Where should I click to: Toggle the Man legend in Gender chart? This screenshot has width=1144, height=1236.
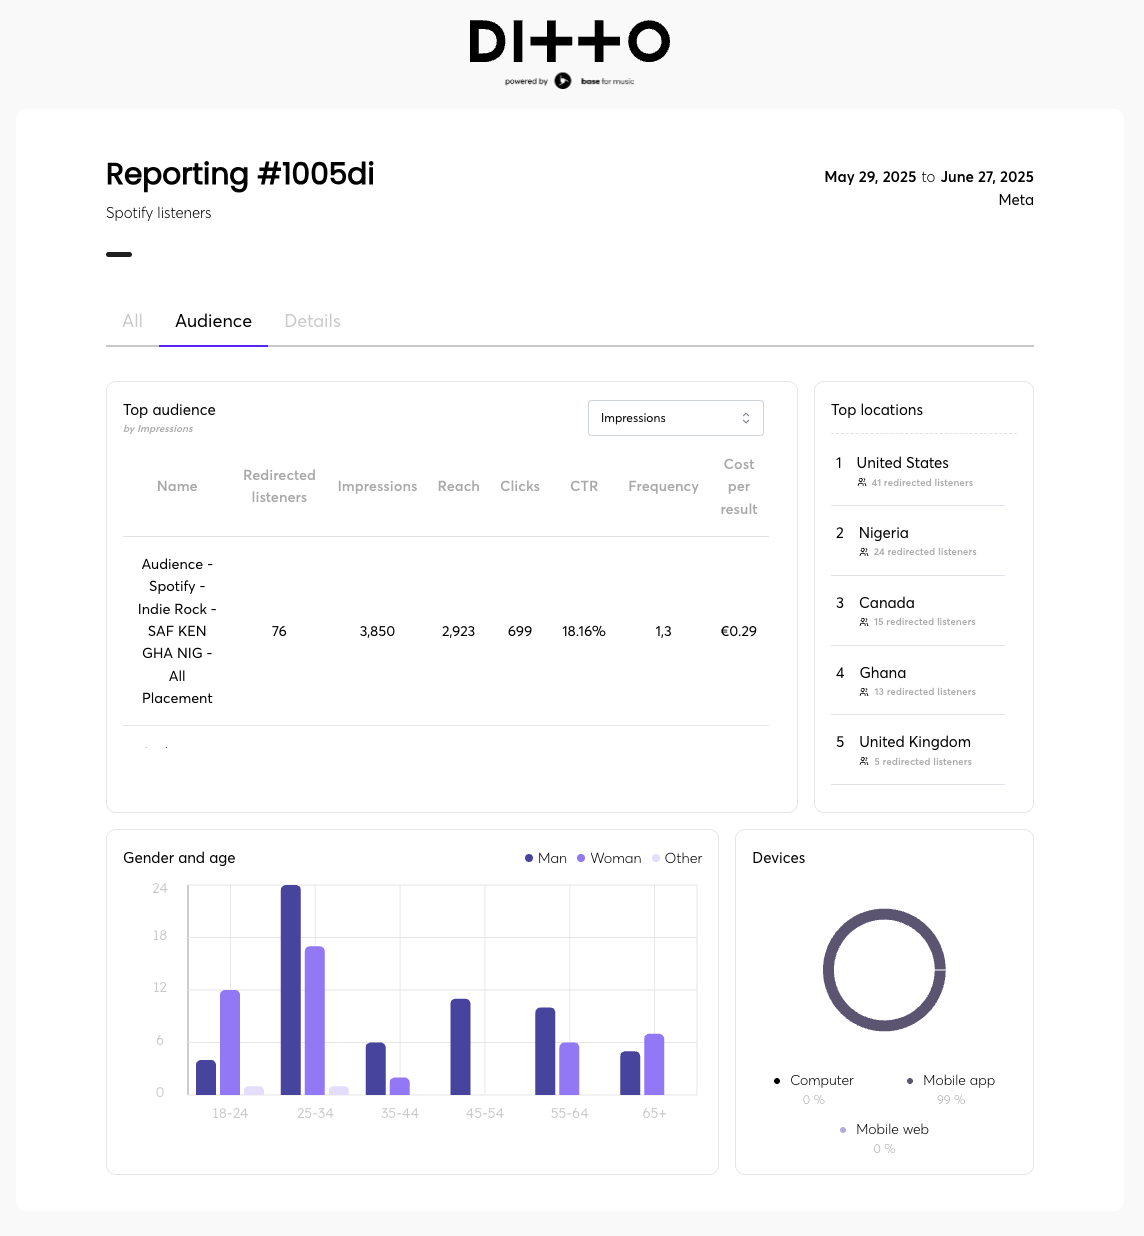pos(546,858)
